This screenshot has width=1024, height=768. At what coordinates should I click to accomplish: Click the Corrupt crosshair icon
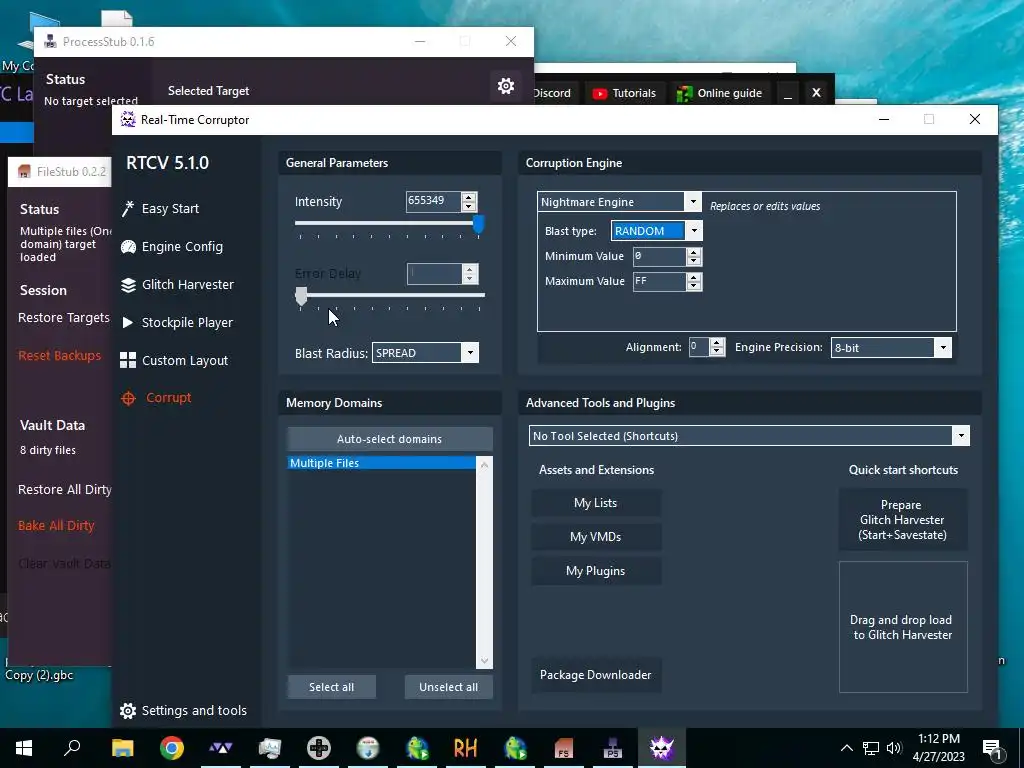point(129,398)
